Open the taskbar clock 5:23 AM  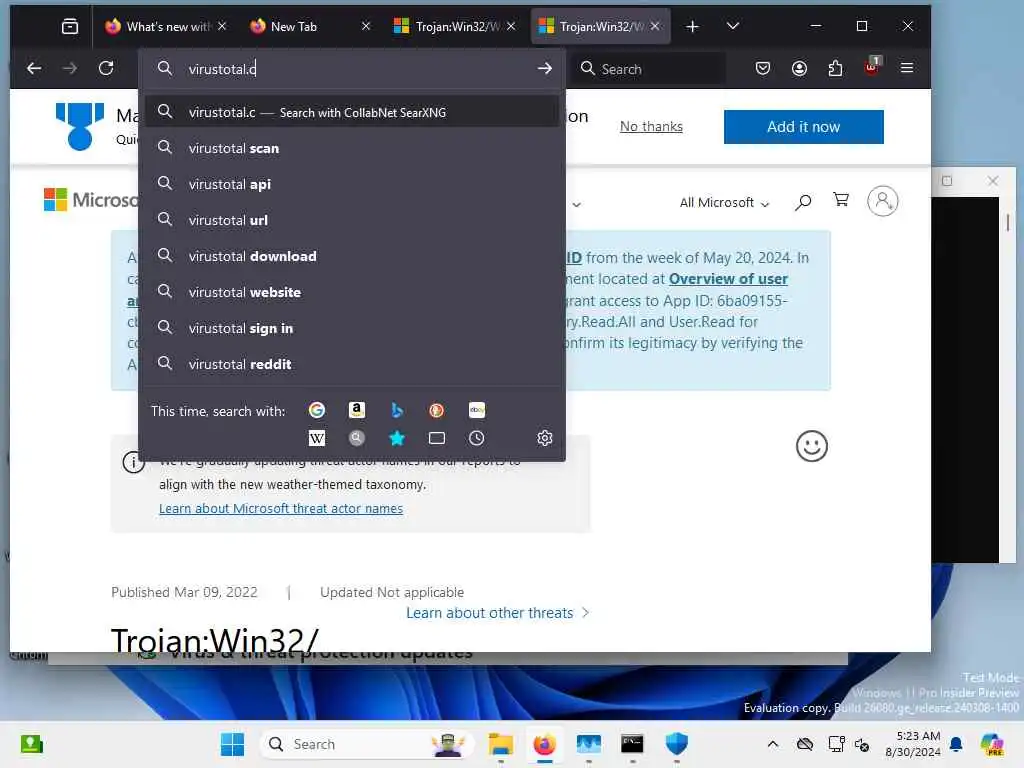913,744
